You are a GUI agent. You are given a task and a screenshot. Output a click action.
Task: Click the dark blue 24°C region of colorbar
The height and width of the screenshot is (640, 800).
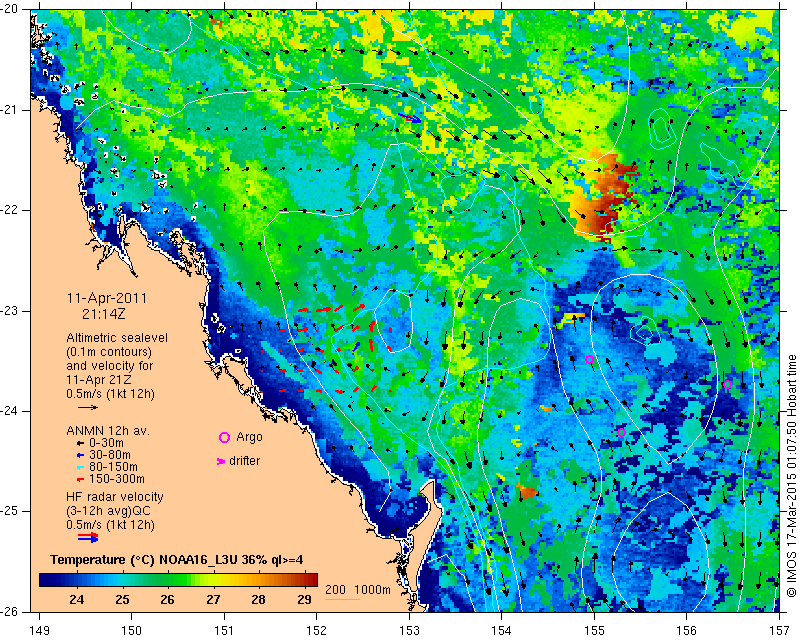(x=77, y=580)
